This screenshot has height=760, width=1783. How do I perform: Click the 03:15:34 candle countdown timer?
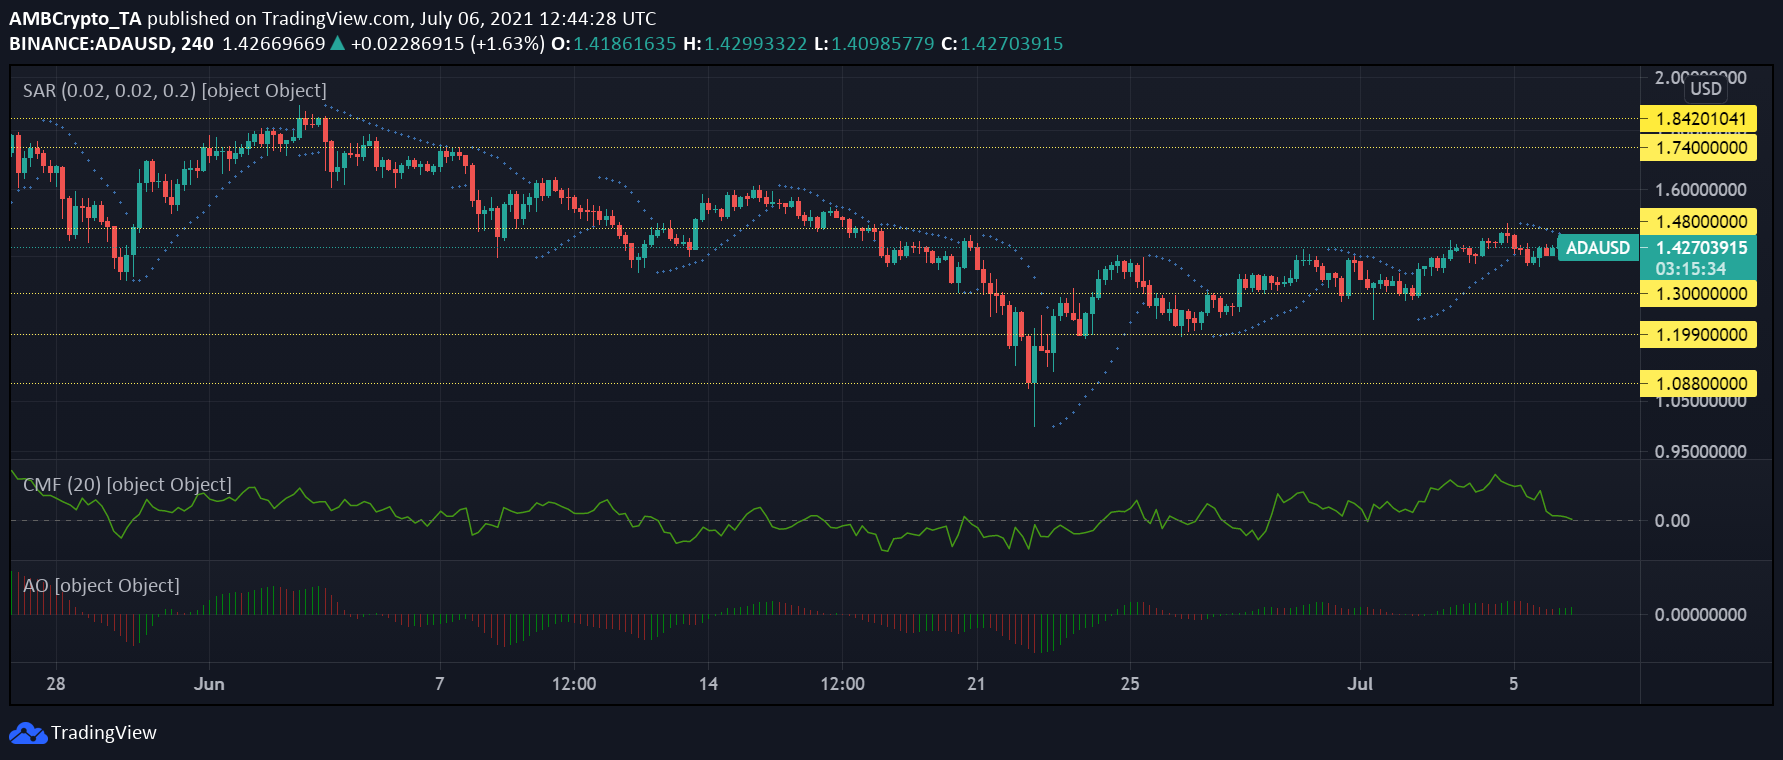1691,269
